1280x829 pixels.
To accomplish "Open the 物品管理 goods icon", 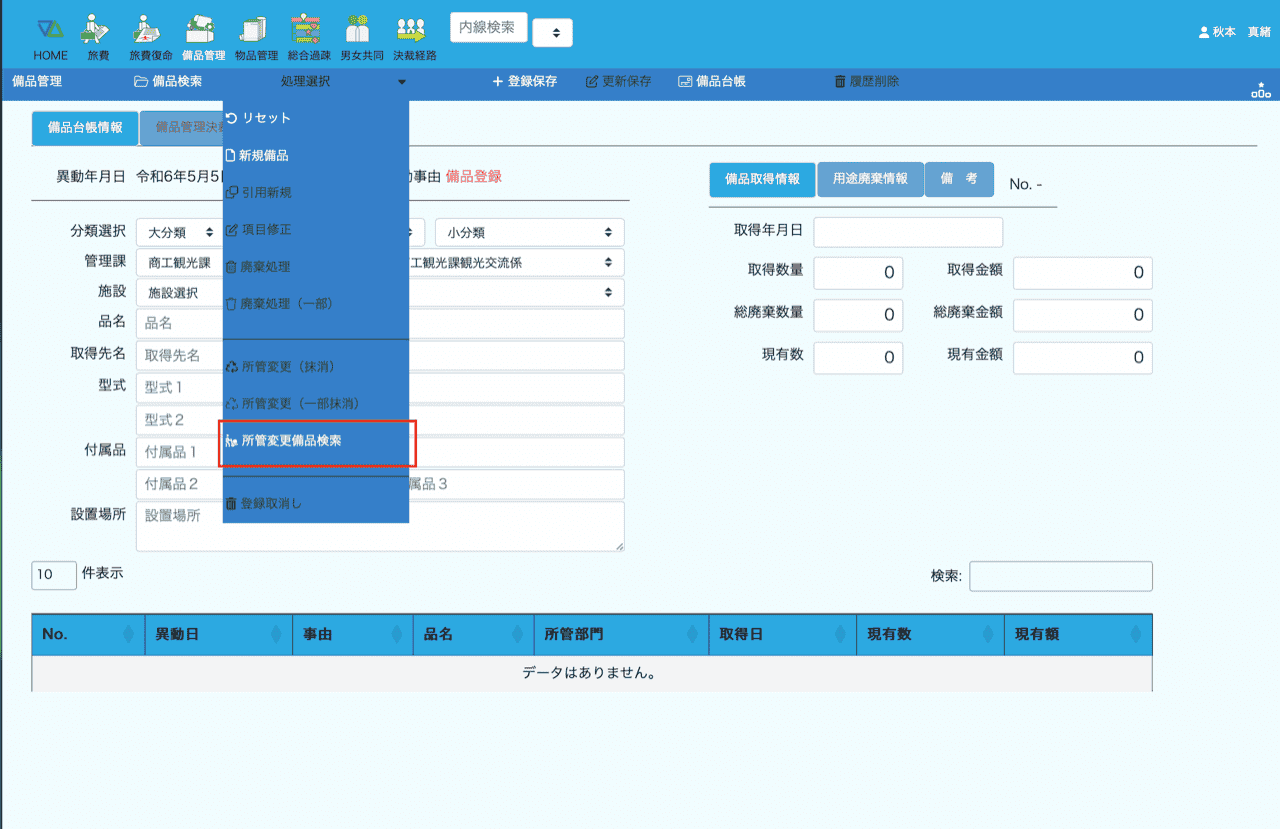I will click(256, 37).
